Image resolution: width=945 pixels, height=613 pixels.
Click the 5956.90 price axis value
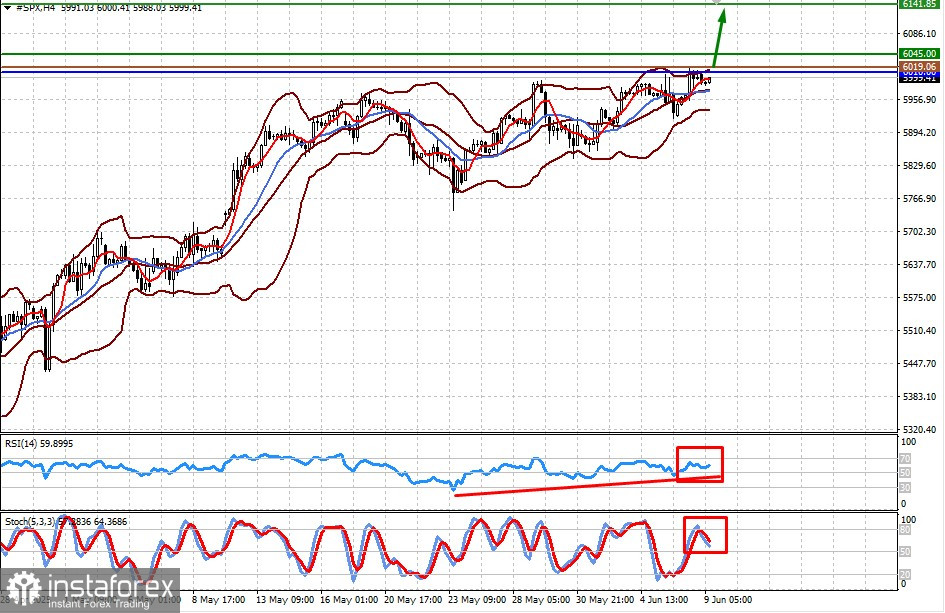(919, 99)
